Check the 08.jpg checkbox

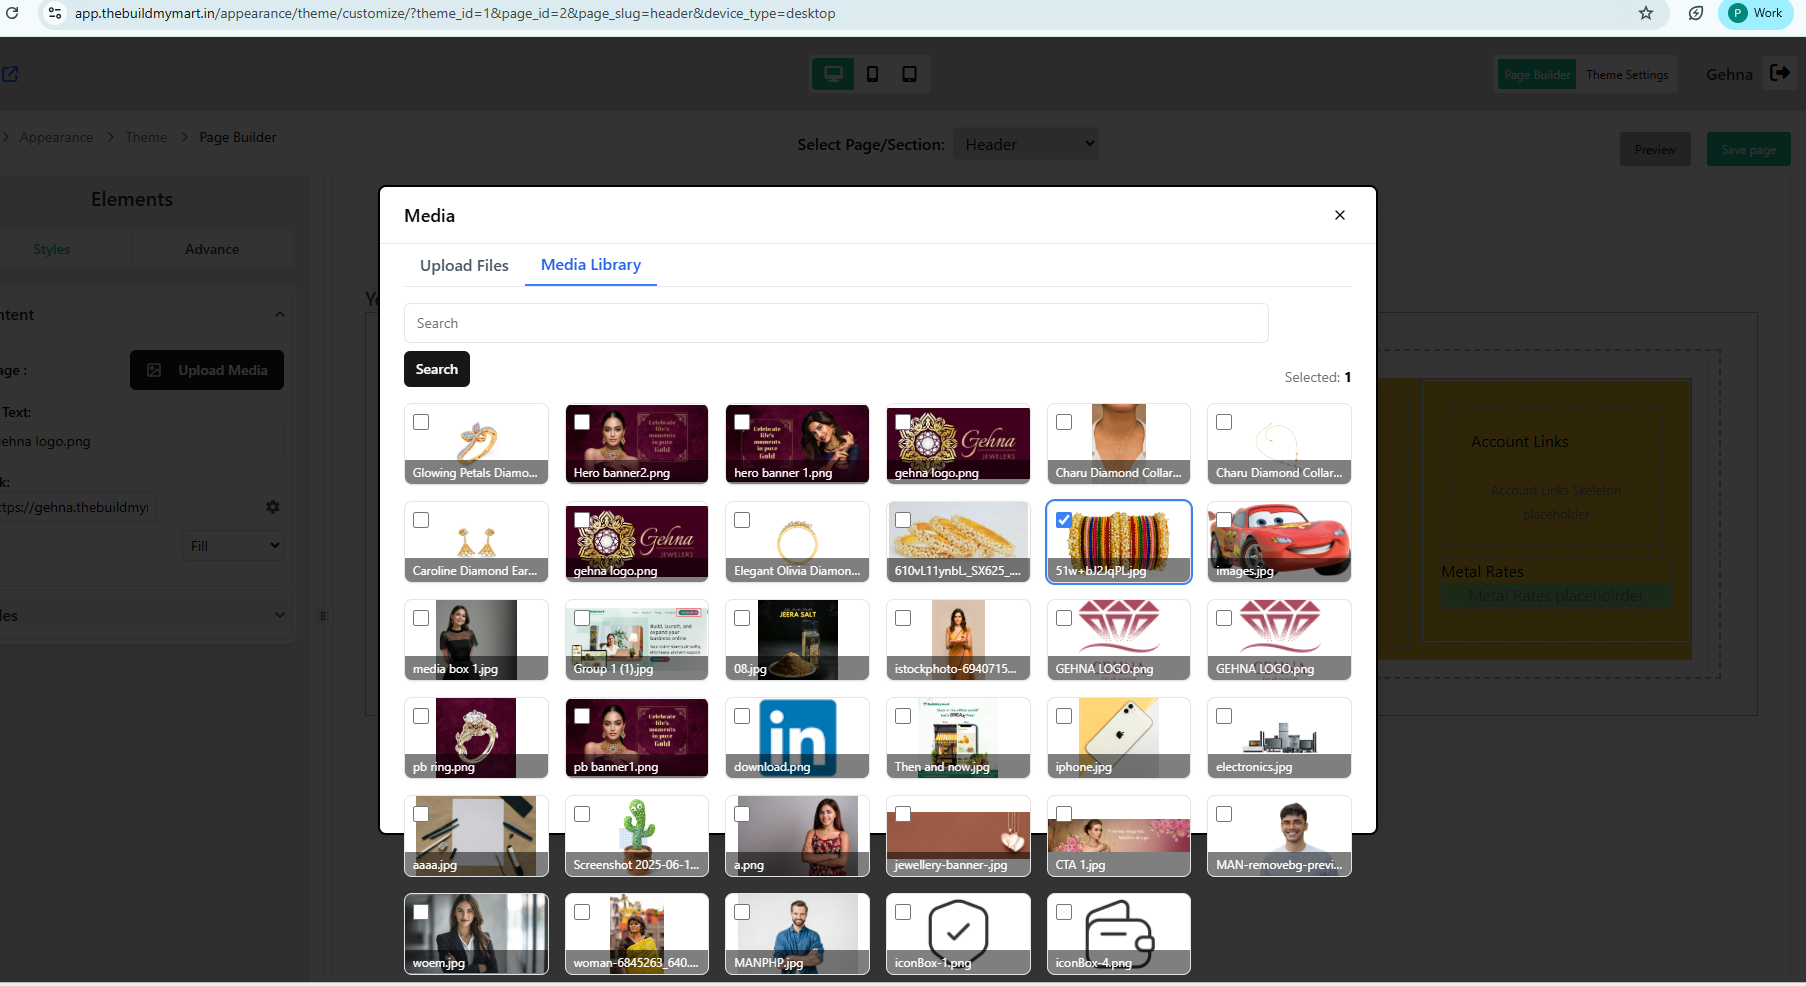point(742,618)
